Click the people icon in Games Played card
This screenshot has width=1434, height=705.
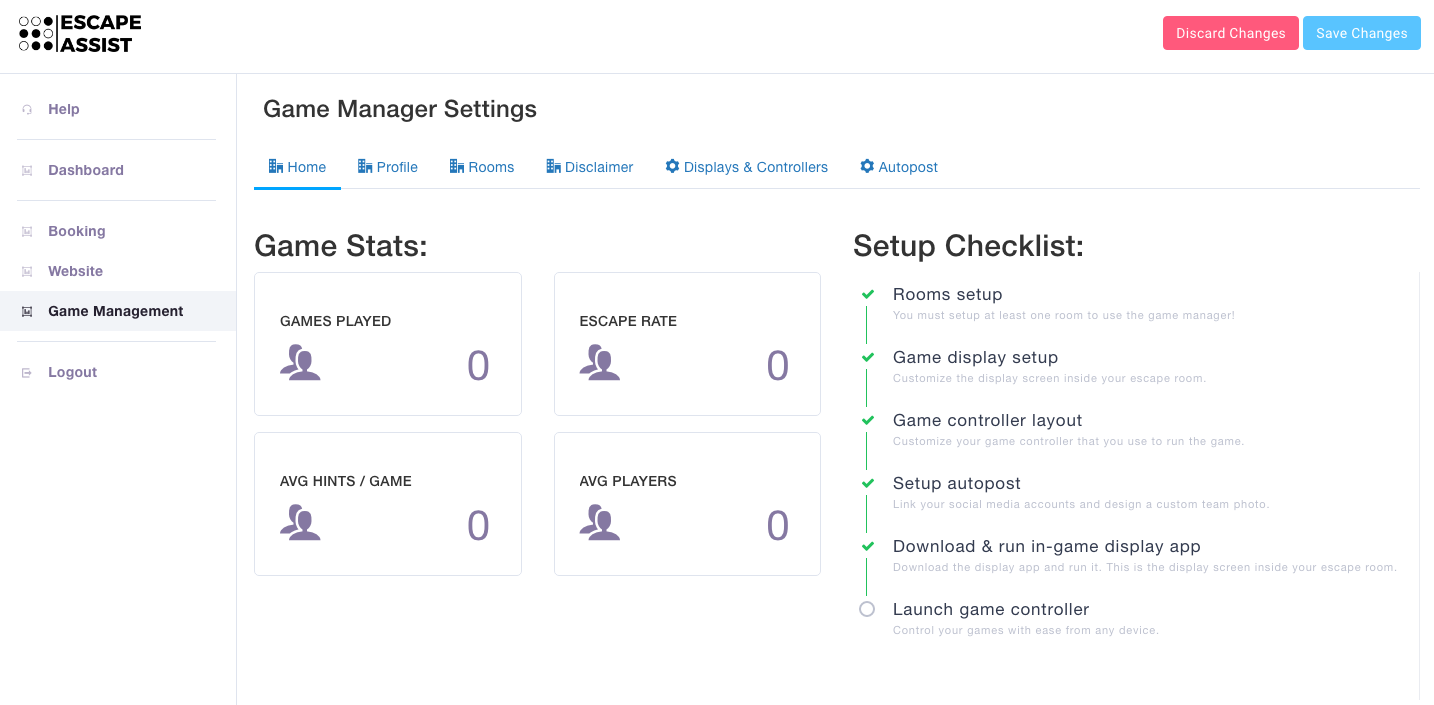click(300, 362)
